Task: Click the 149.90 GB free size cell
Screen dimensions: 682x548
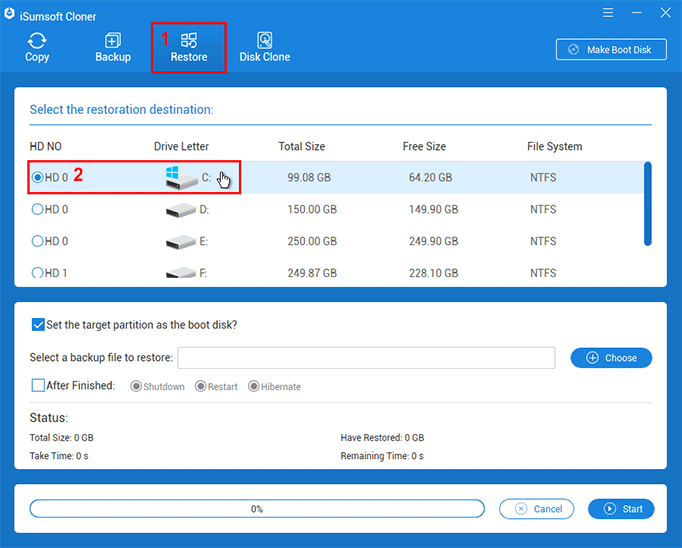Action: [433, 209]
